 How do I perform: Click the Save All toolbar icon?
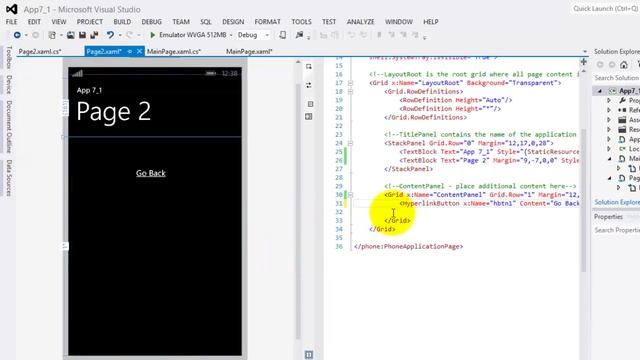pos(94,35)
